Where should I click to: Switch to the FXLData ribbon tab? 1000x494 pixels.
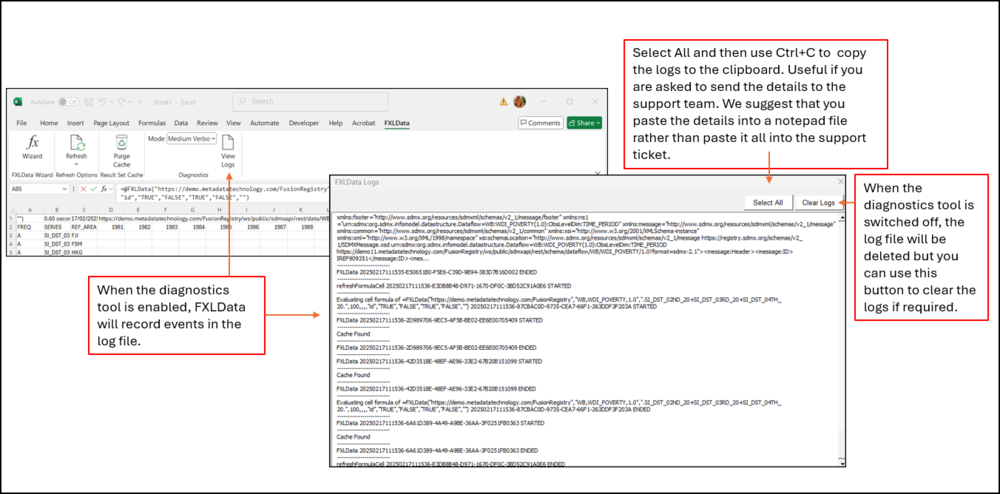point(397,123)
